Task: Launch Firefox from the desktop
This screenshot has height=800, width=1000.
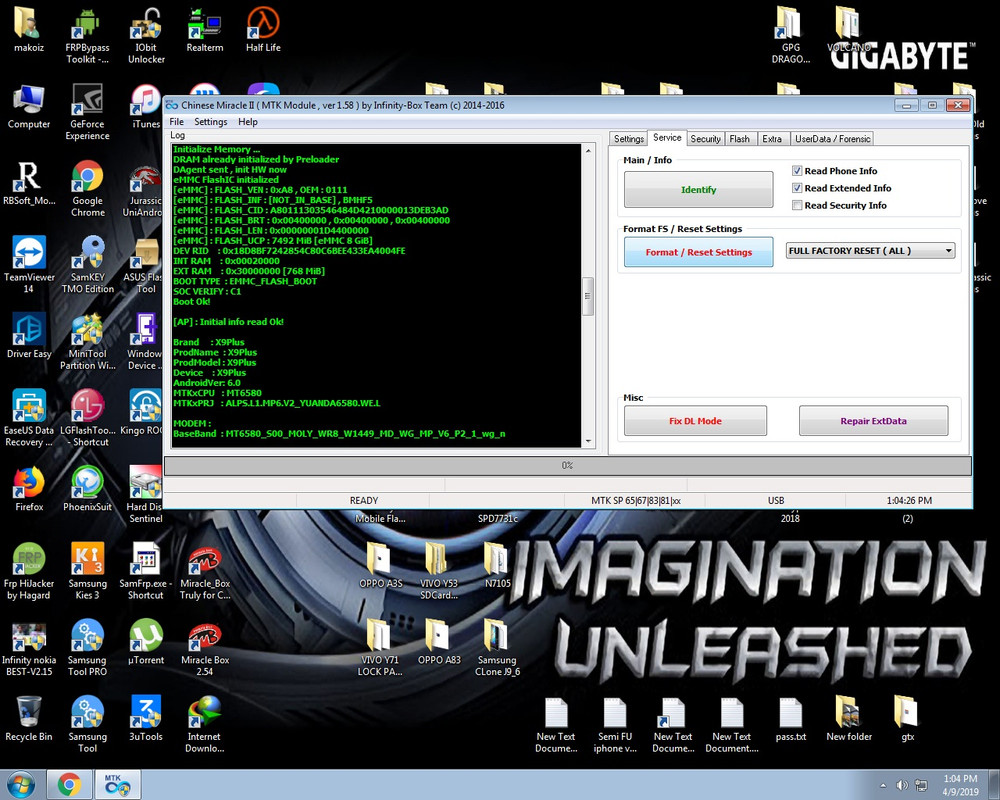Action: point(29,490)
